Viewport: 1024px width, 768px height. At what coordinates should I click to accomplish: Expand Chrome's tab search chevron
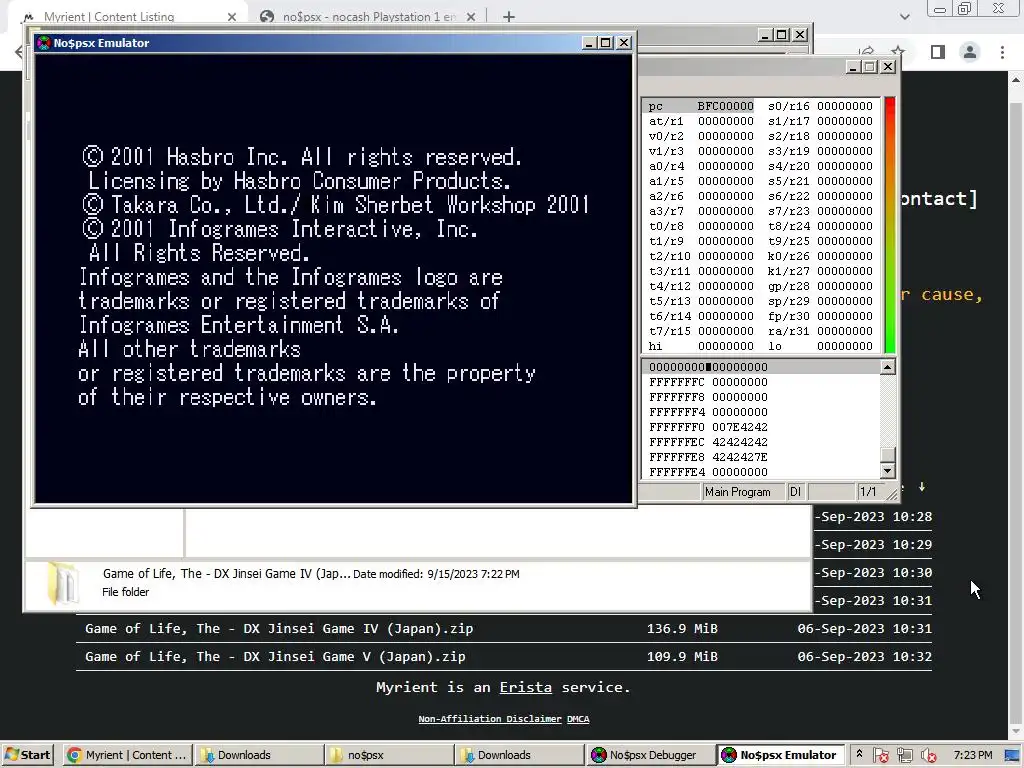click(x=904, y=17)
